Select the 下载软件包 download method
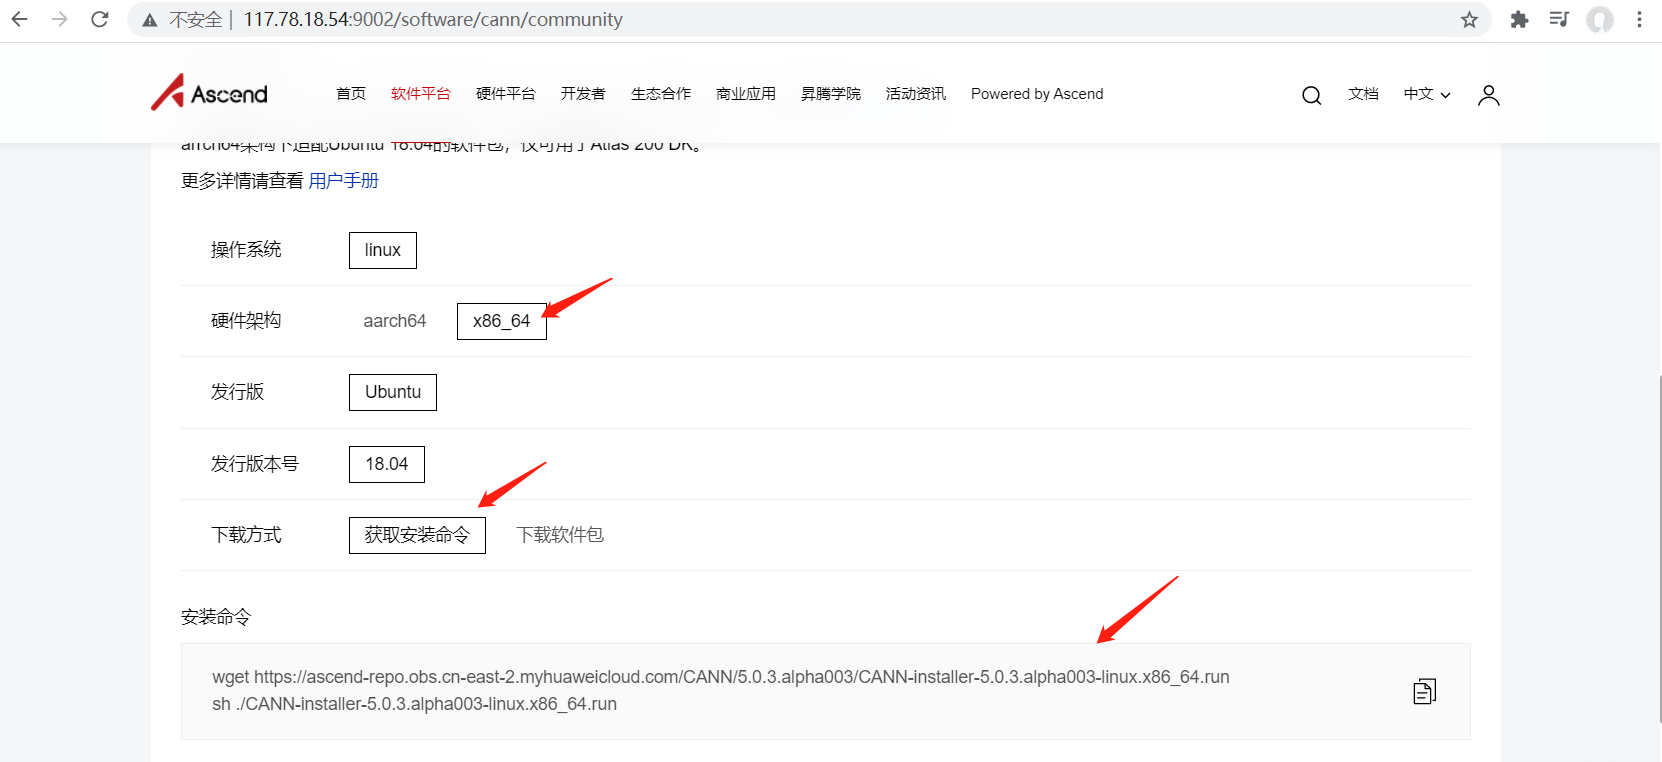Image resolution: width=1662 pixels, height=762 pixels. coord(560,535)
